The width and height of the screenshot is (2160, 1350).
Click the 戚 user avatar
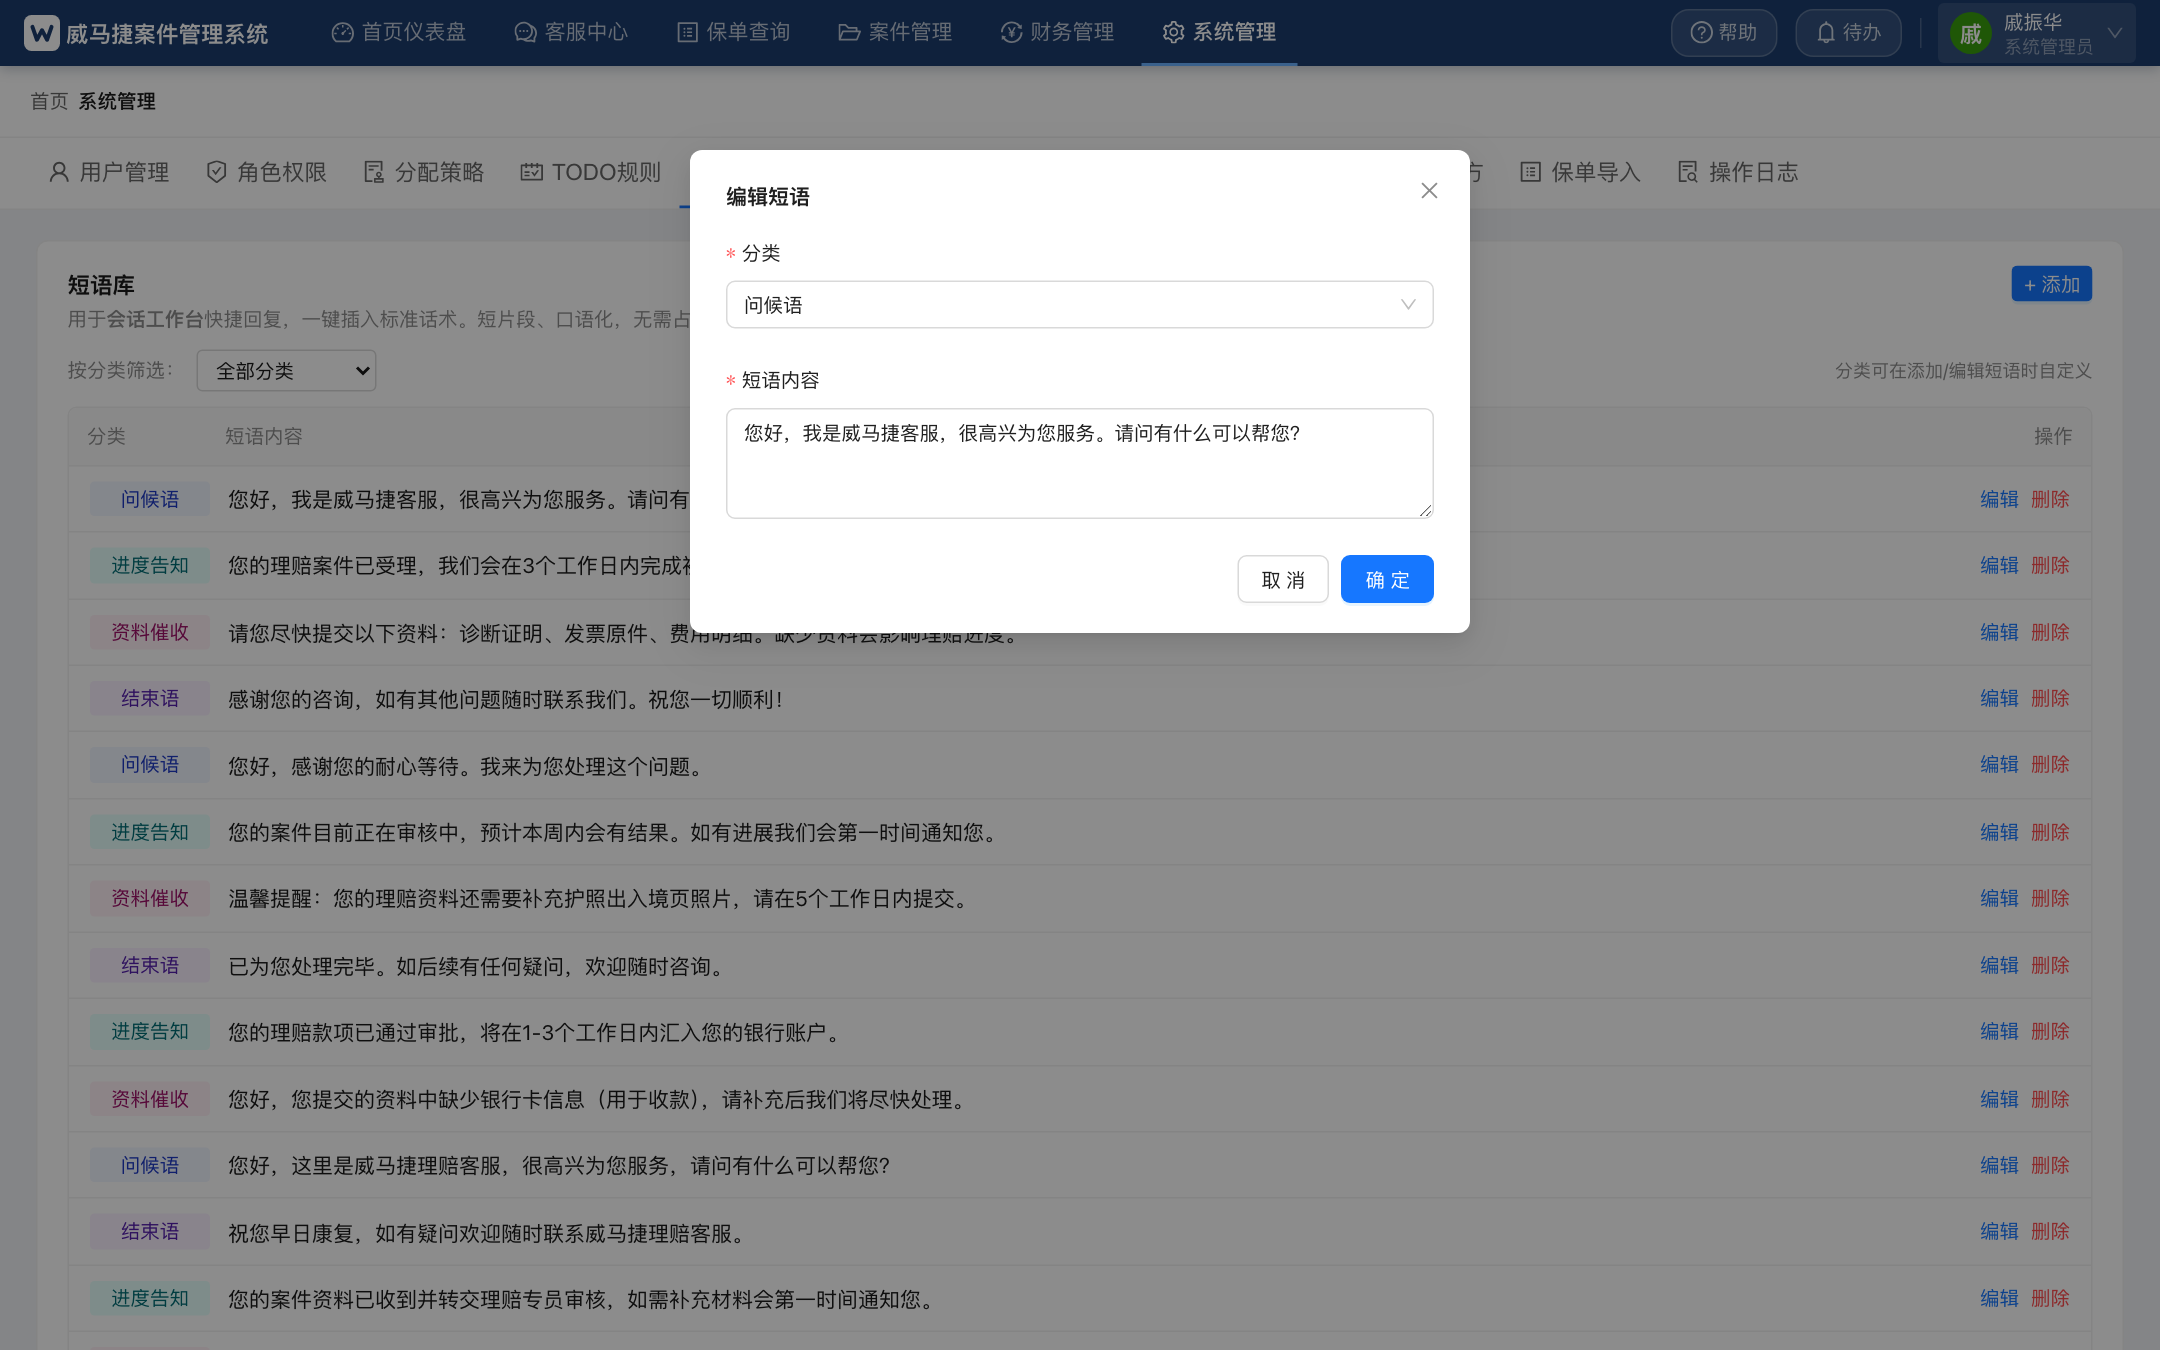point(1970,34)
